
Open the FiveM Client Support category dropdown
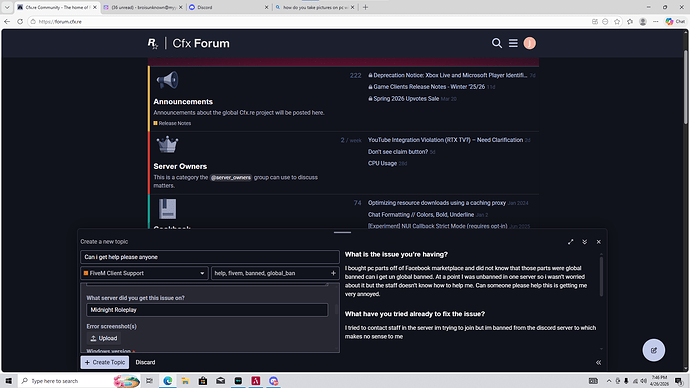click(x=144, y=273)
